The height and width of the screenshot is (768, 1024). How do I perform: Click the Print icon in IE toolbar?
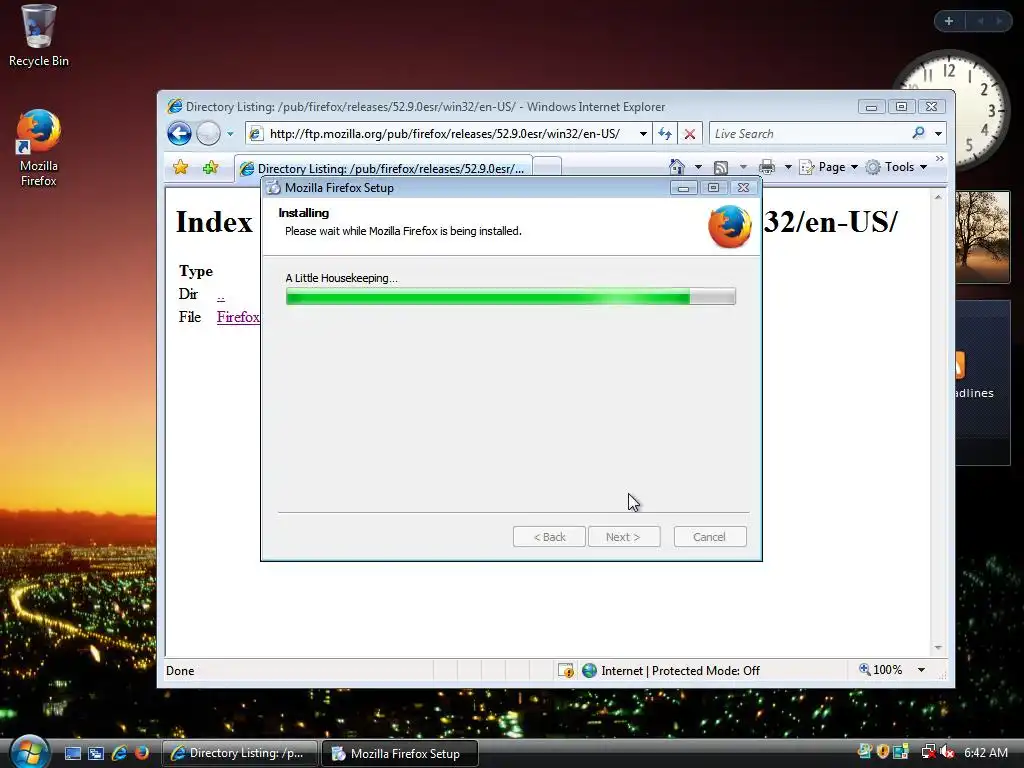(x=767, y=167)
